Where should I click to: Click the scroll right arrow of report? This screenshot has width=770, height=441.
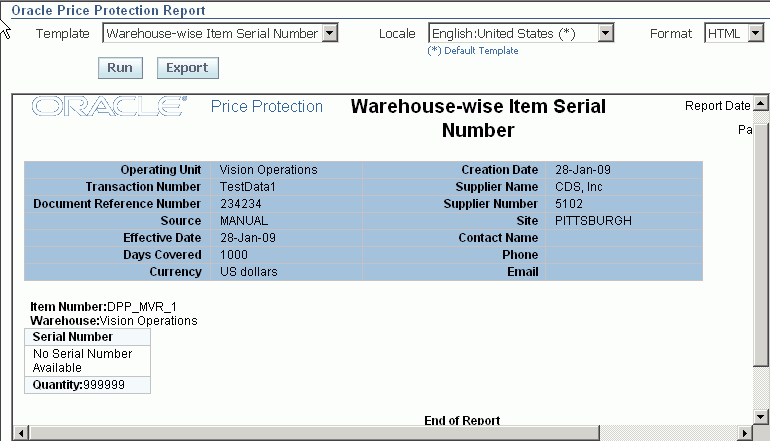click(745, 433)
